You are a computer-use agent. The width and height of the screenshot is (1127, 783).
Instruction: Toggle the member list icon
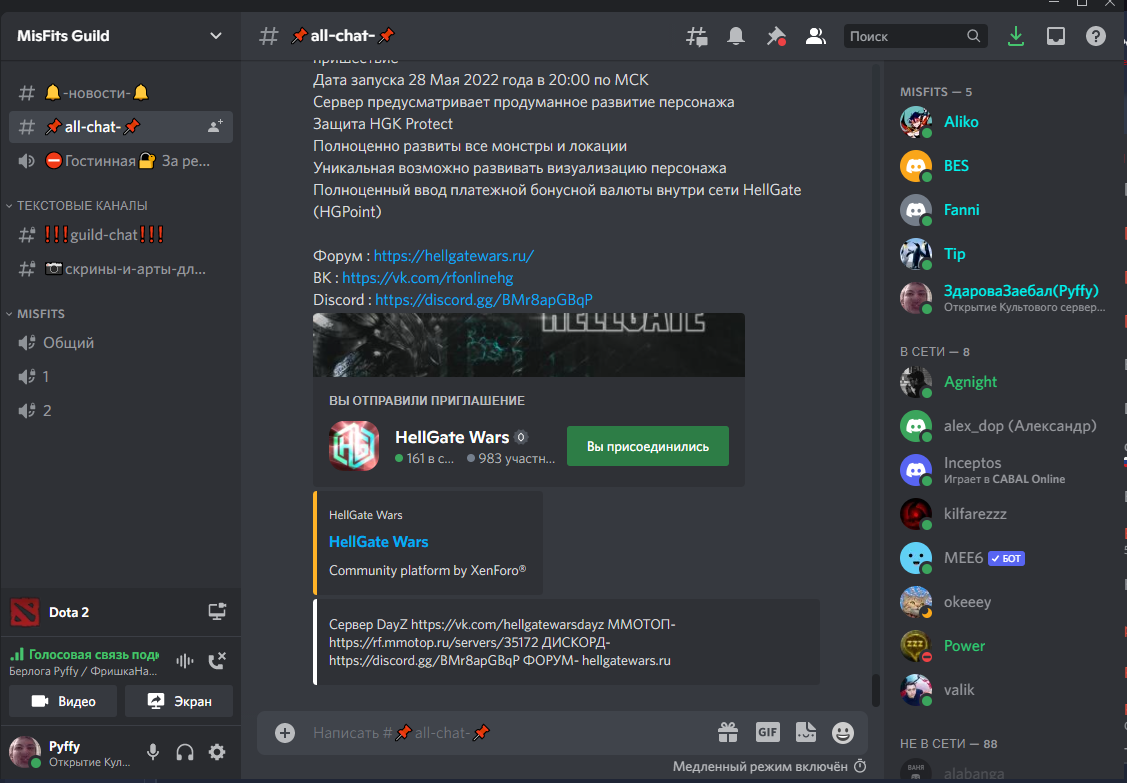815,36
